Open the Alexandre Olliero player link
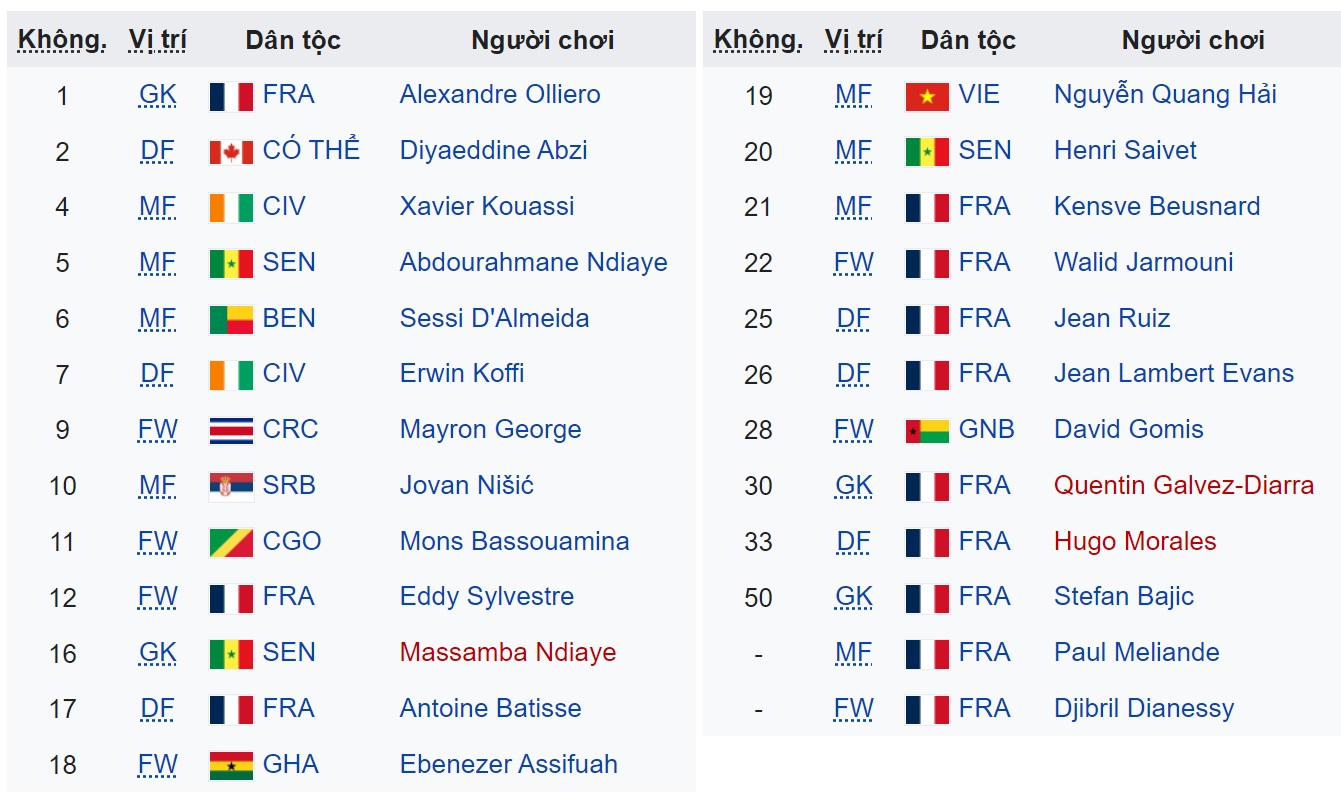The image size is (1341, 793). click(x=500, y=95)
